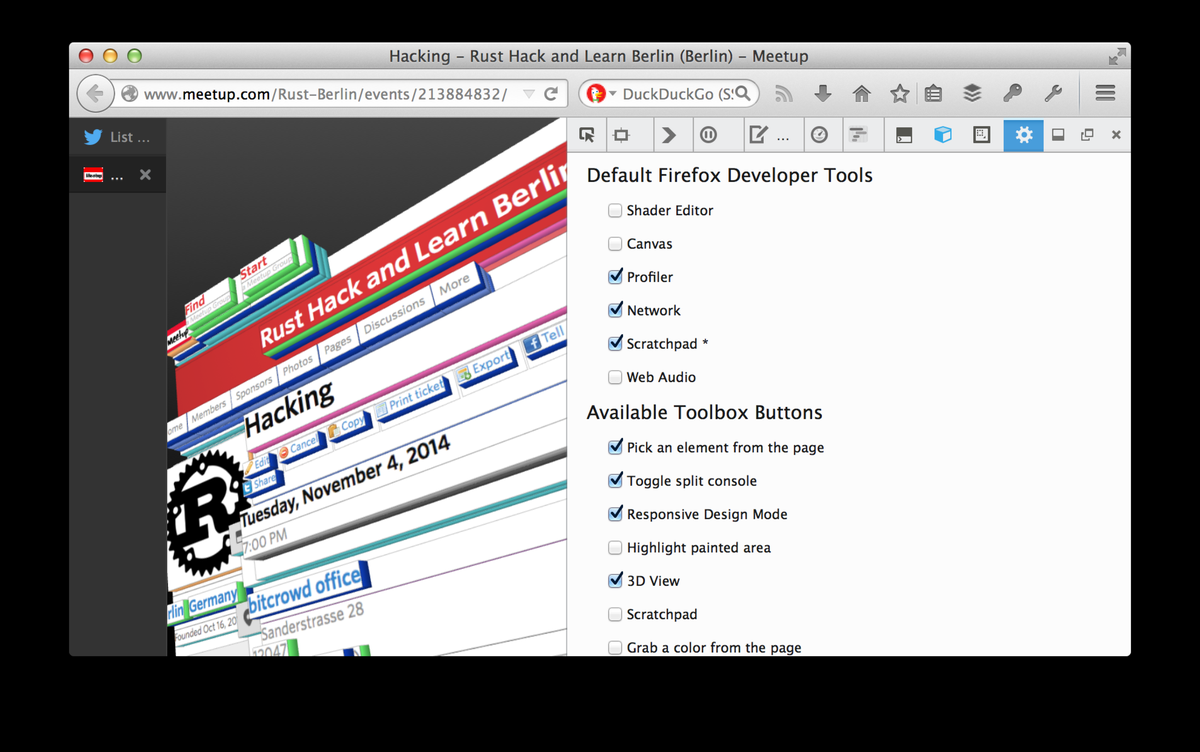Uncheck Responsive Design Mode checkbox

click(615, 515)
